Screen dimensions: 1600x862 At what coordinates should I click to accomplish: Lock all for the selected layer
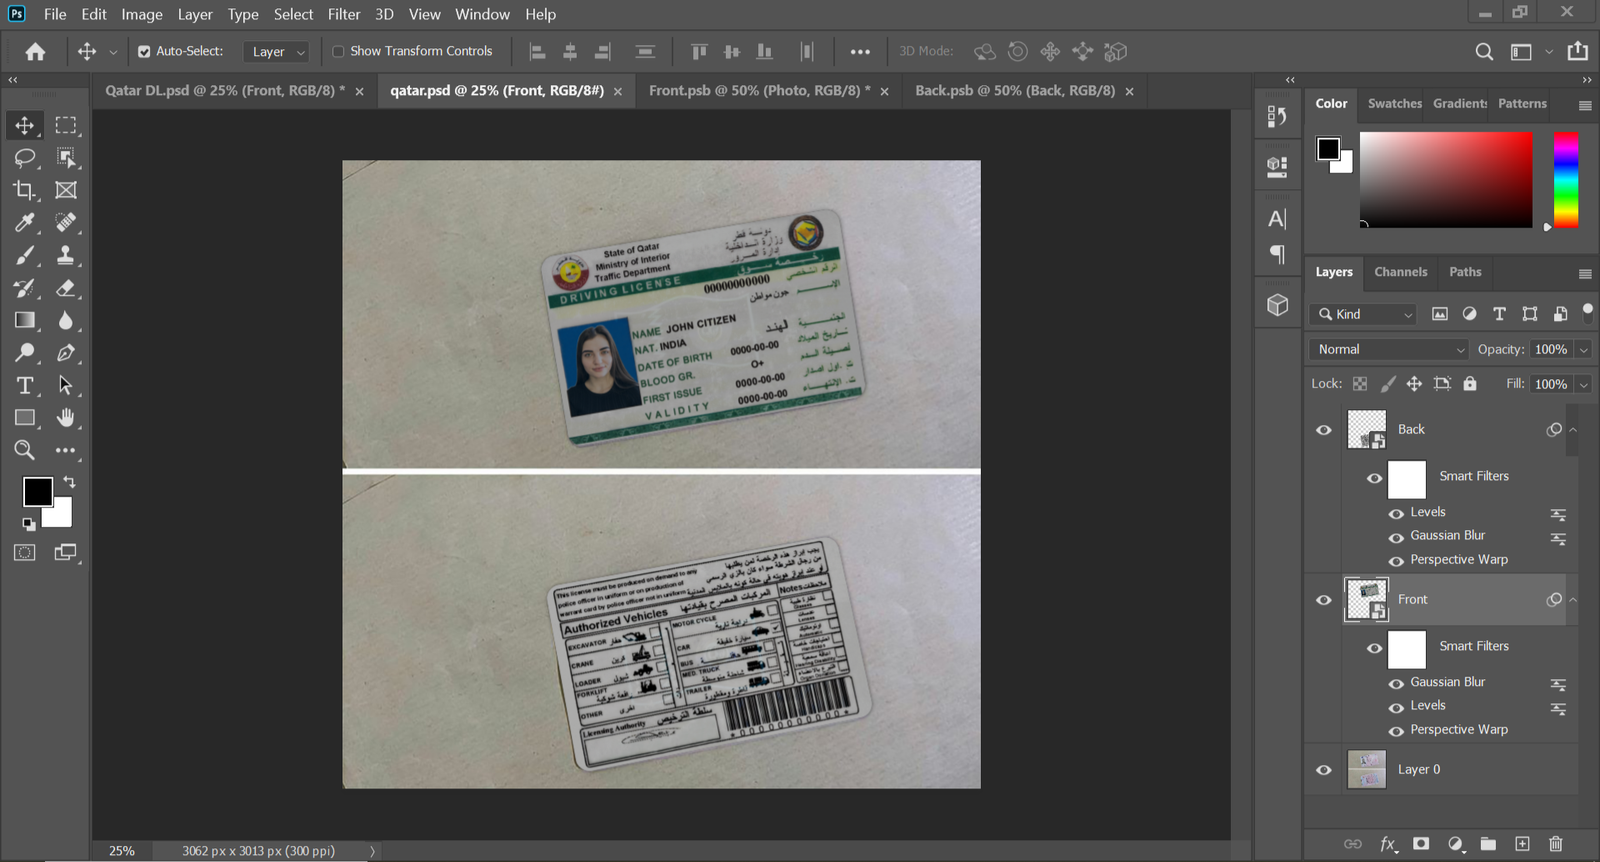click(x=1470, y=384)
